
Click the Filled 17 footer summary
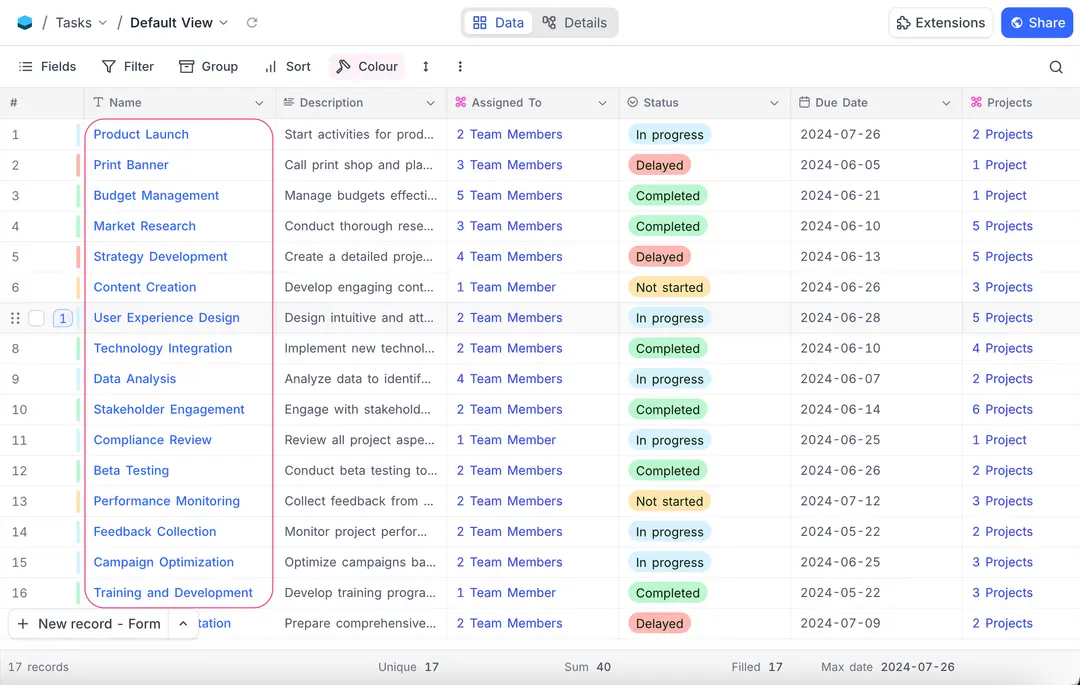757,667
